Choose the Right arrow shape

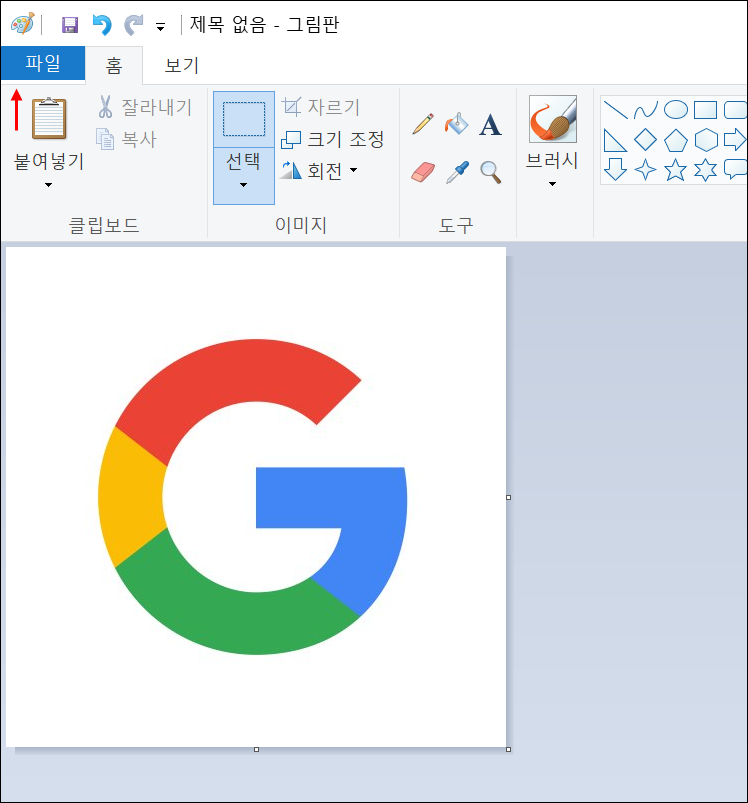[x=735, y=140]
